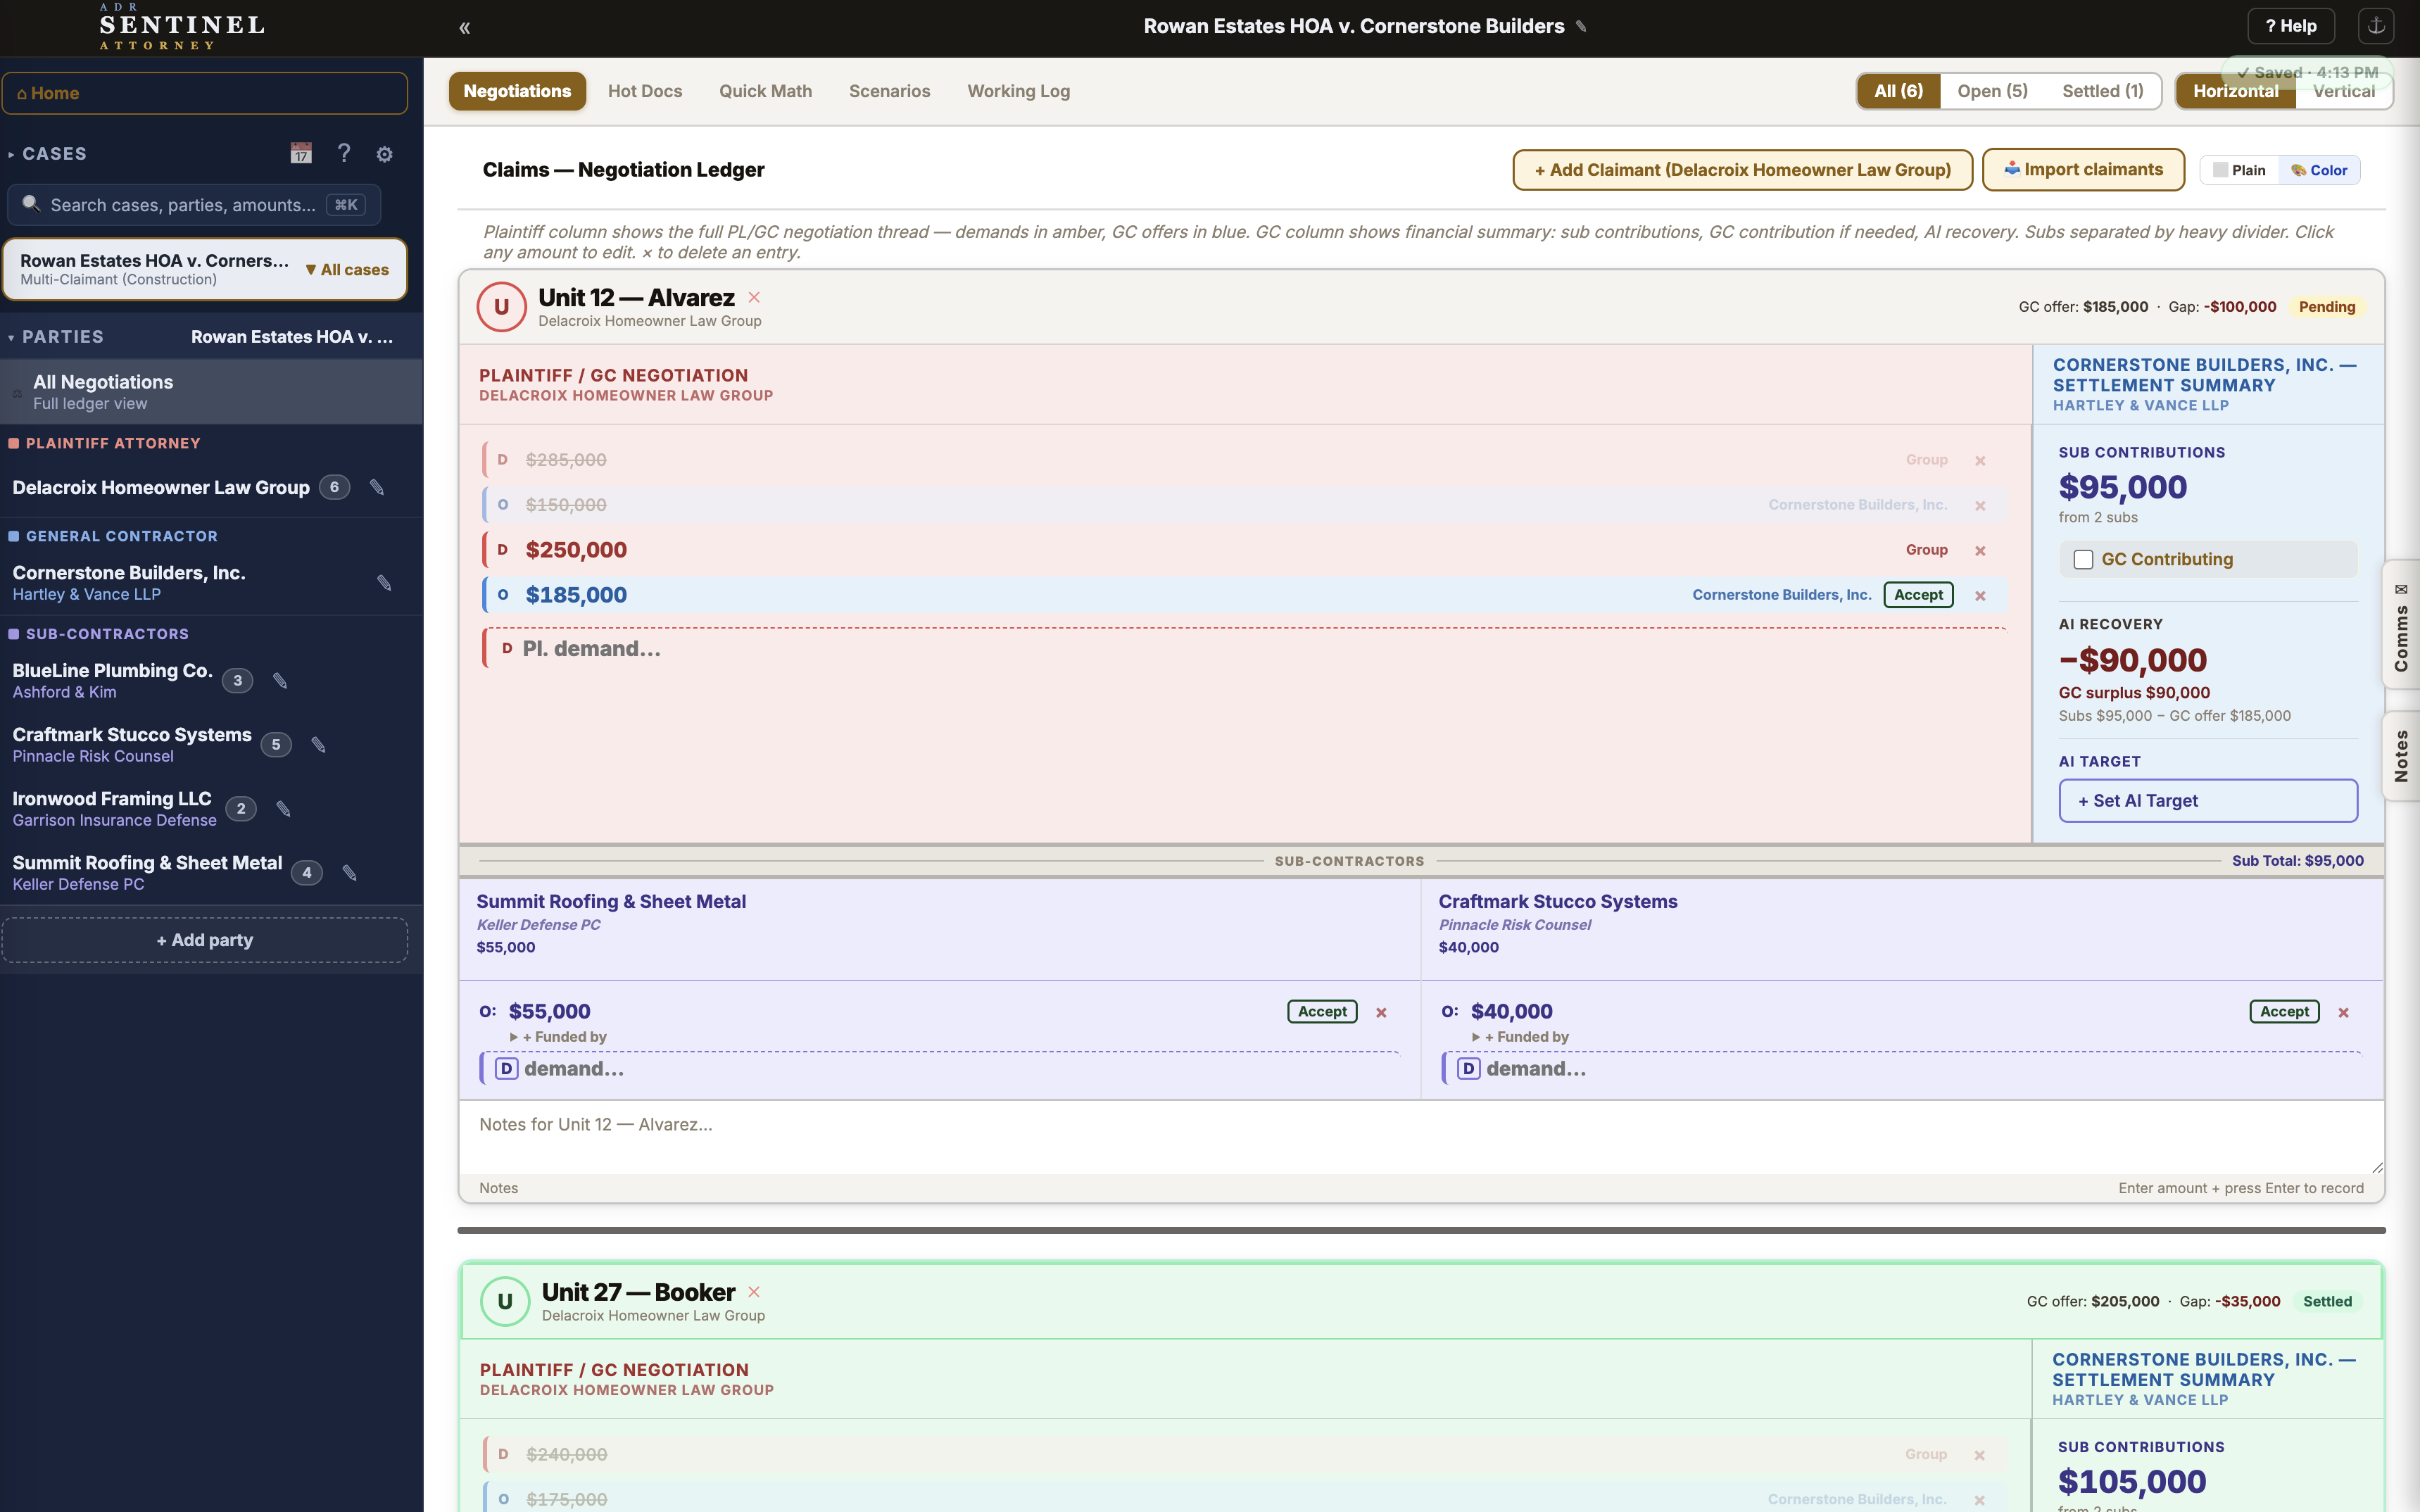The image size is (2420, 1512).
Task: Click Summit Roofing demand input field
Action: (x=939, y=1069)
